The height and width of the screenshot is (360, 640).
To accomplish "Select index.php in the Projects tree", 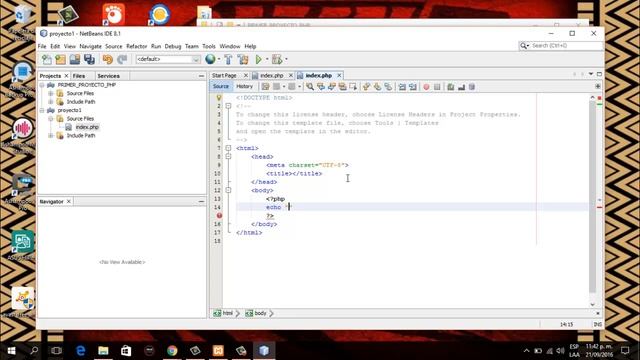I will click(x=87, y=127).
